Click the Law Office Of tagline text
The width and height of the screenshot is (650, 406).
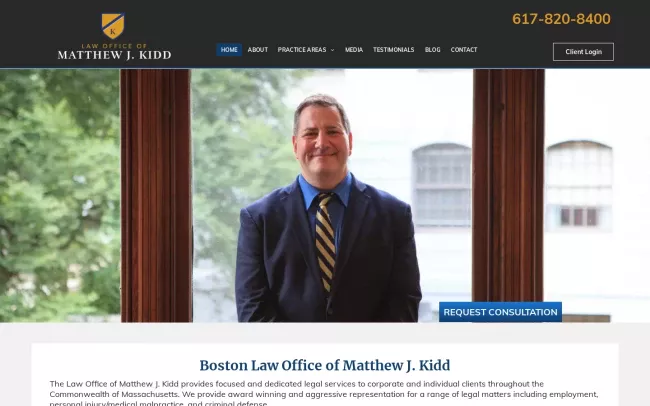114,46
